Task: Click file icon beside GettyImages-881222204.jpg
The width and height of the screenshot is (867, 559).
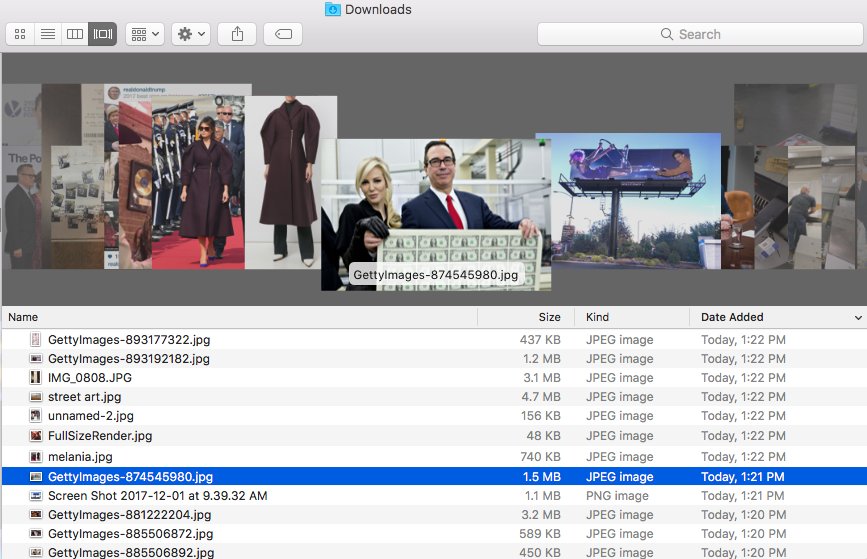Action: tap(36, 515)
